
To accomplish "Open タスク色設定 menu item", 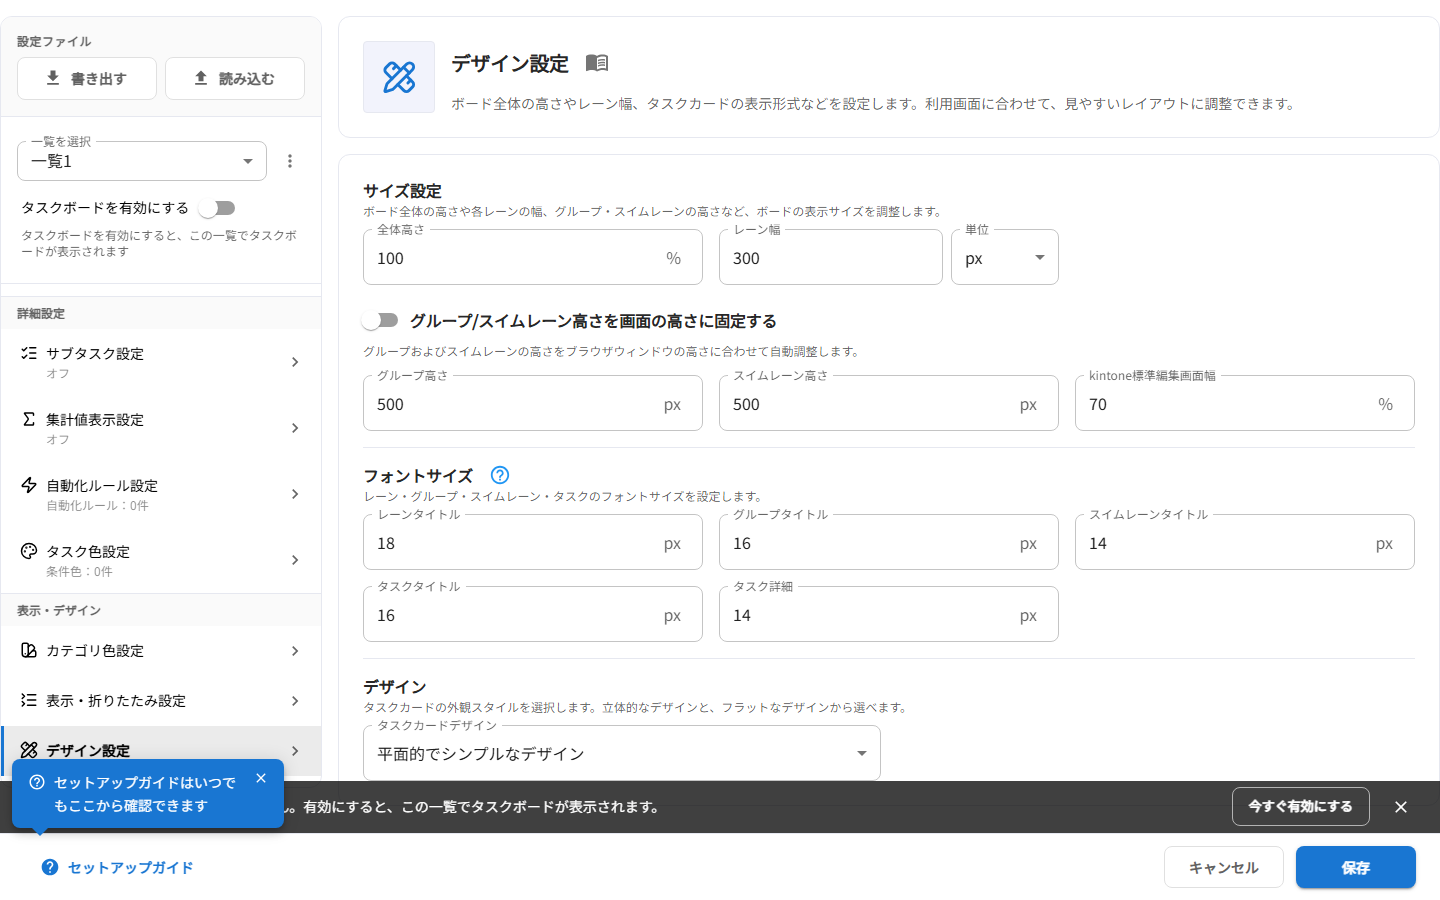I will (161, 560).
